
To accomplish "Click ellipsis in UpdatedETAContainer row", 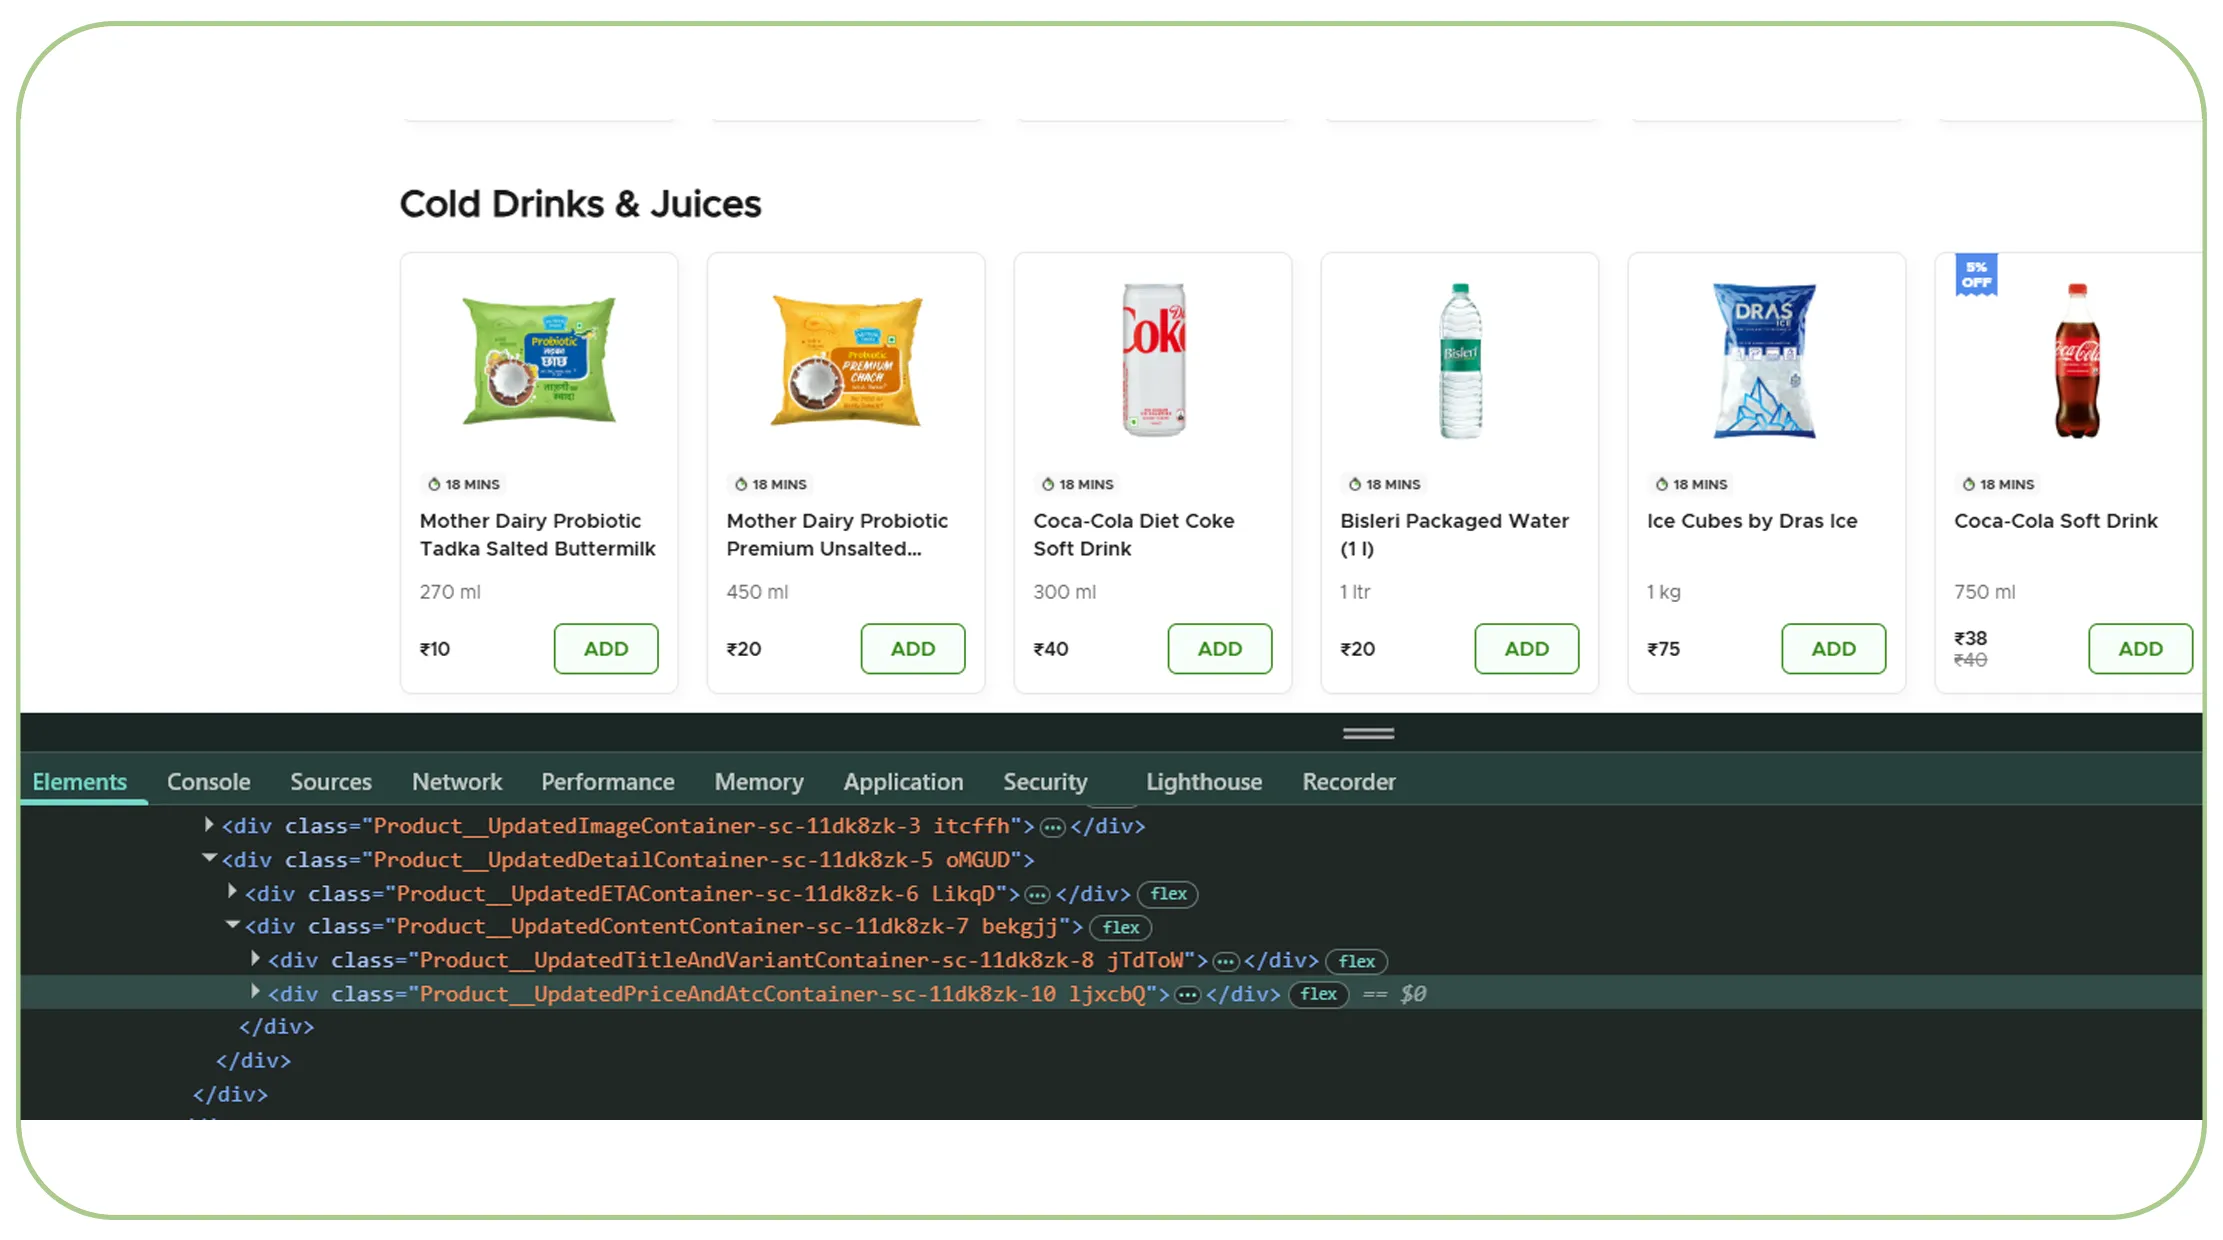I will tap(1037, 894).
